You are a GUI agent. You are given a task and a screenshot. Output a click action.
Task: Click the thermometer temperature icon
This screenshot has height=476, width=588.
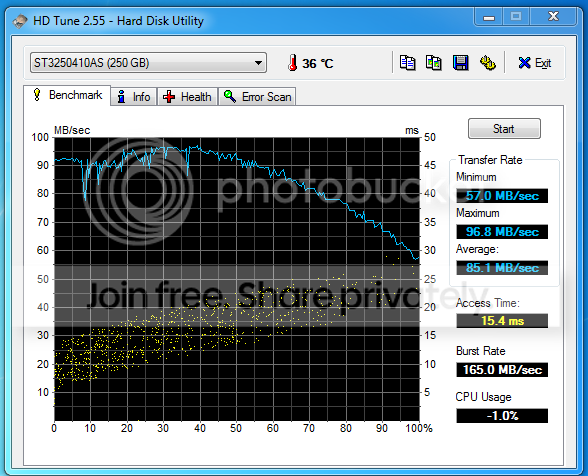(x=292, y=63)
